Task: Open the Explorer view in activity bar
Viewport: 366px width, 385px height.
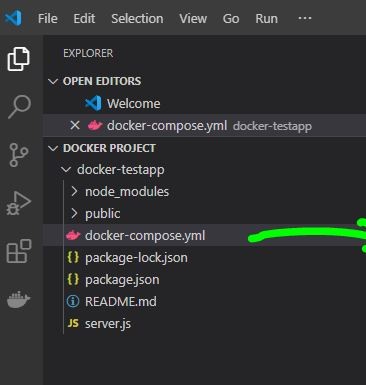Action: pyautogui.click(x=19, y=59)
